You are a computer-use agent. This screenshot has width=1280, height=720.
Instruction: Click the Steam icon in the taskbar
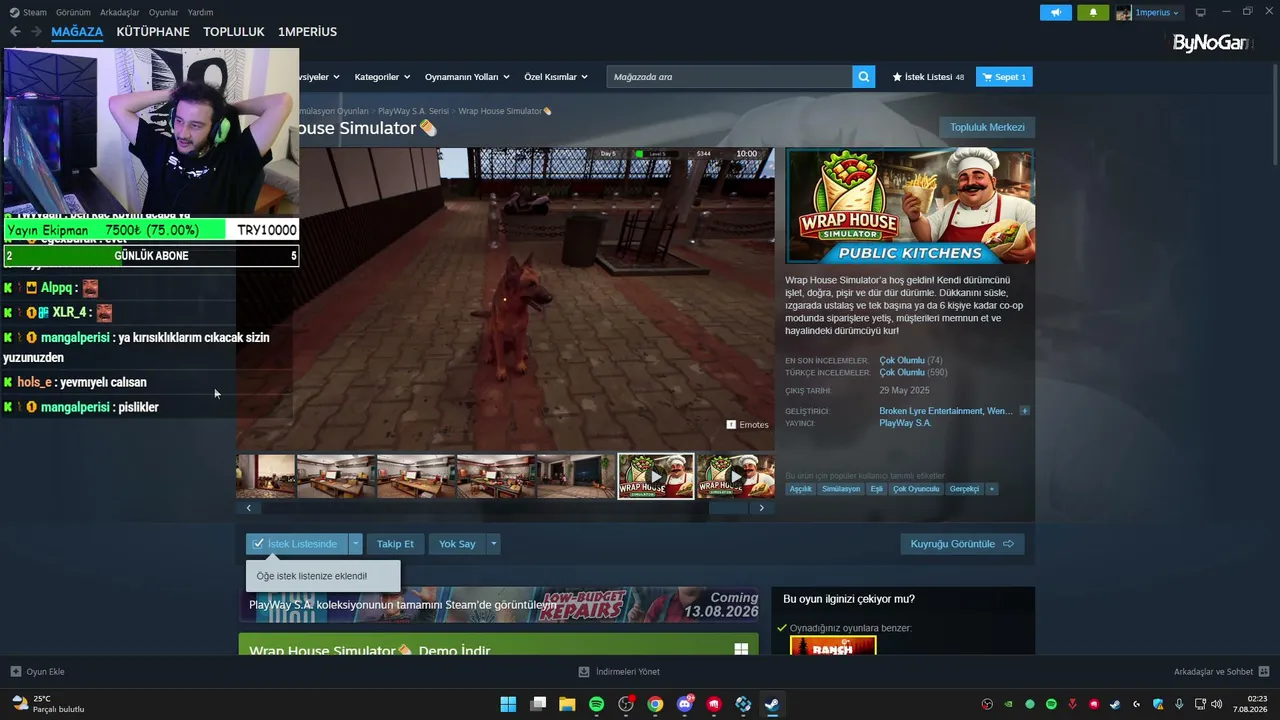click(x=772, y=704)
